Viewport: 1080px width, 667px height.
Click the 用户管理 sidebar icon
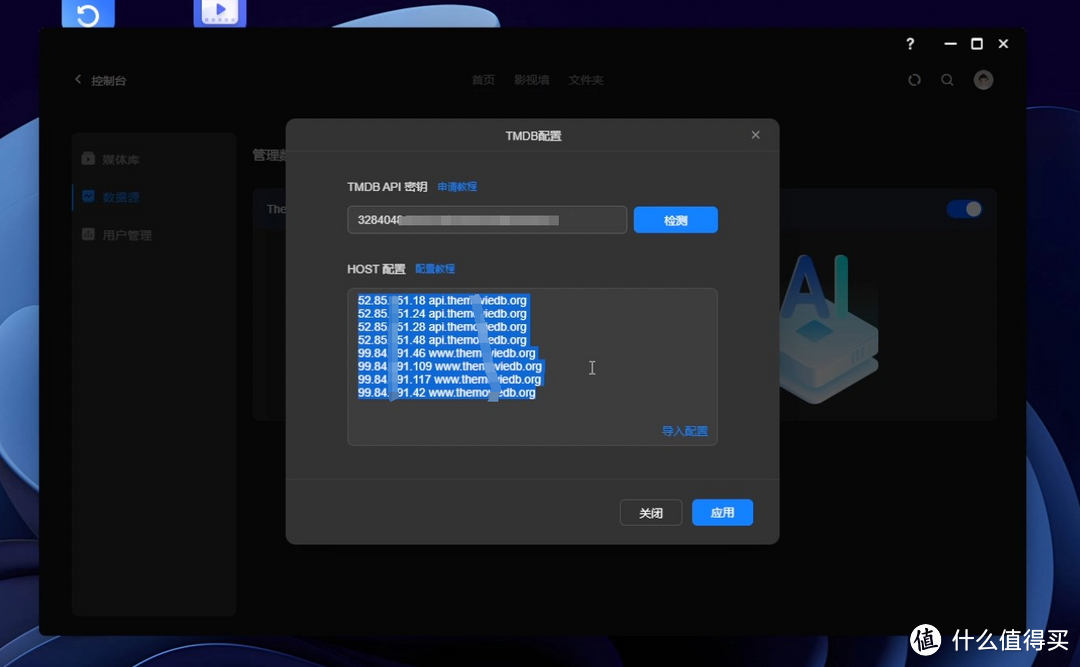click(x=88, y=234)
